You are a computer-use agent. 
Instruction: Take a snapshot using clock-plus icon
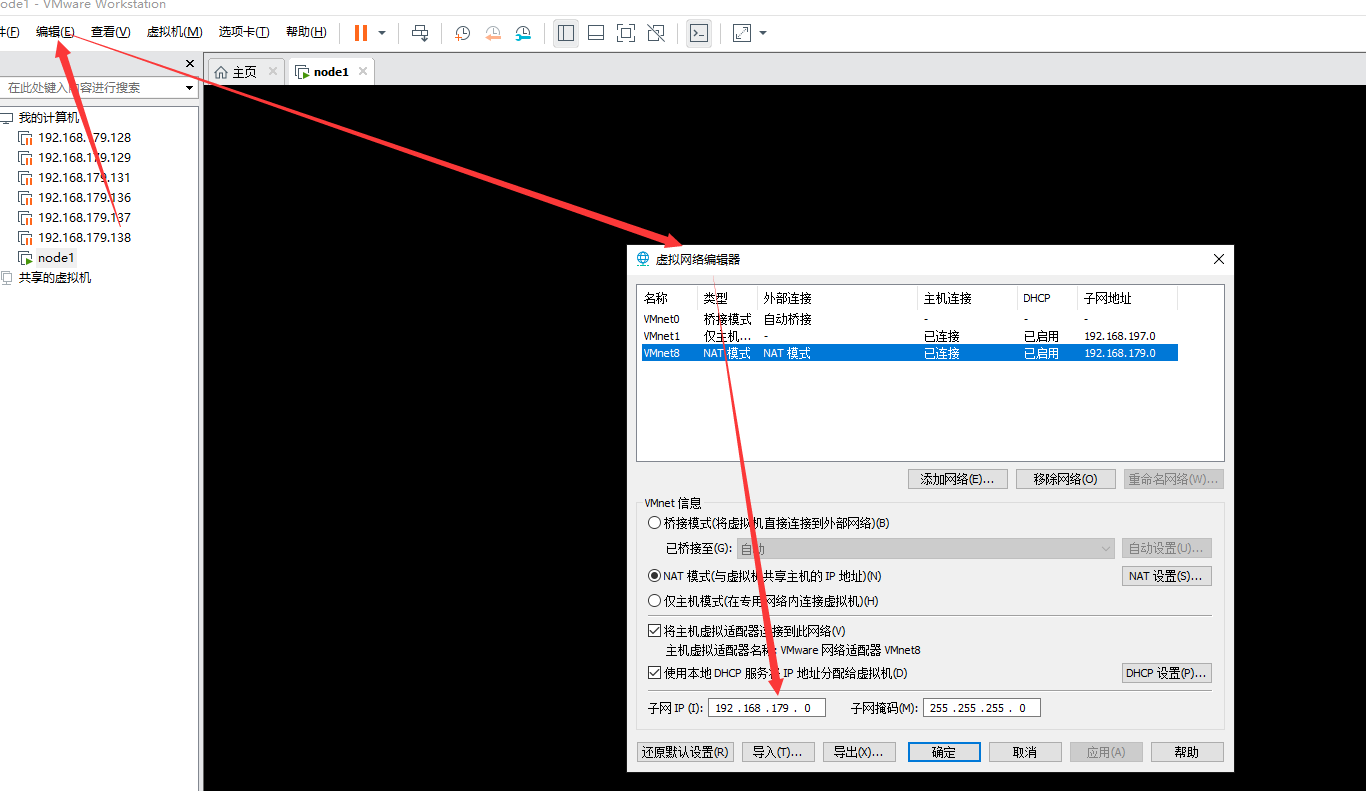(x=462, y=33)
